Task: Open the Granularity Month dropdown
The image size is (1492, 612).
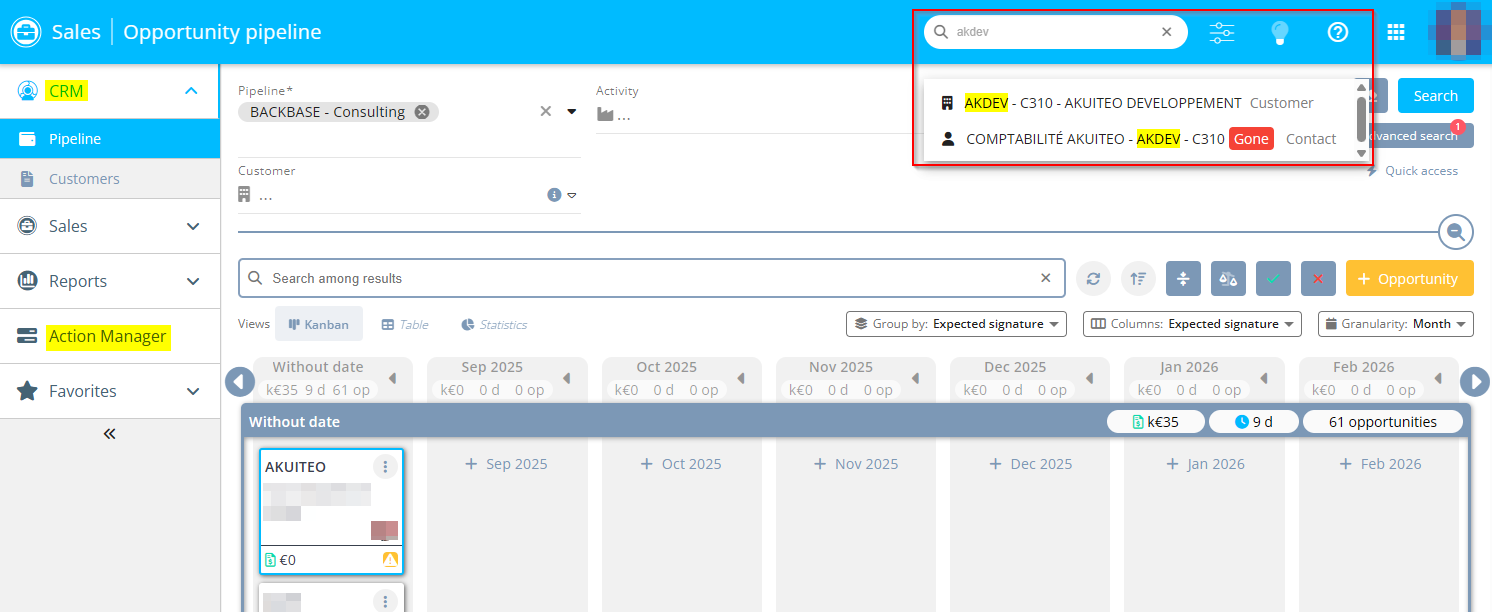Action: (1396, 324)
